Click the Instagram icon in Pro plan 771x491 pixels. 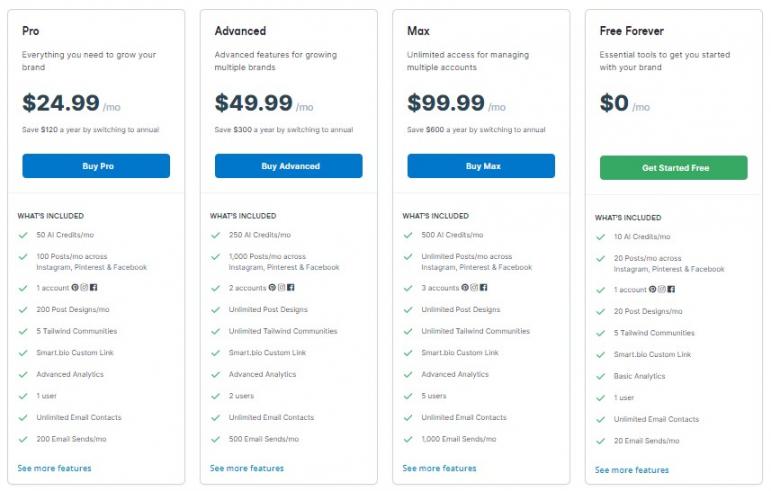tap(85, 288)
